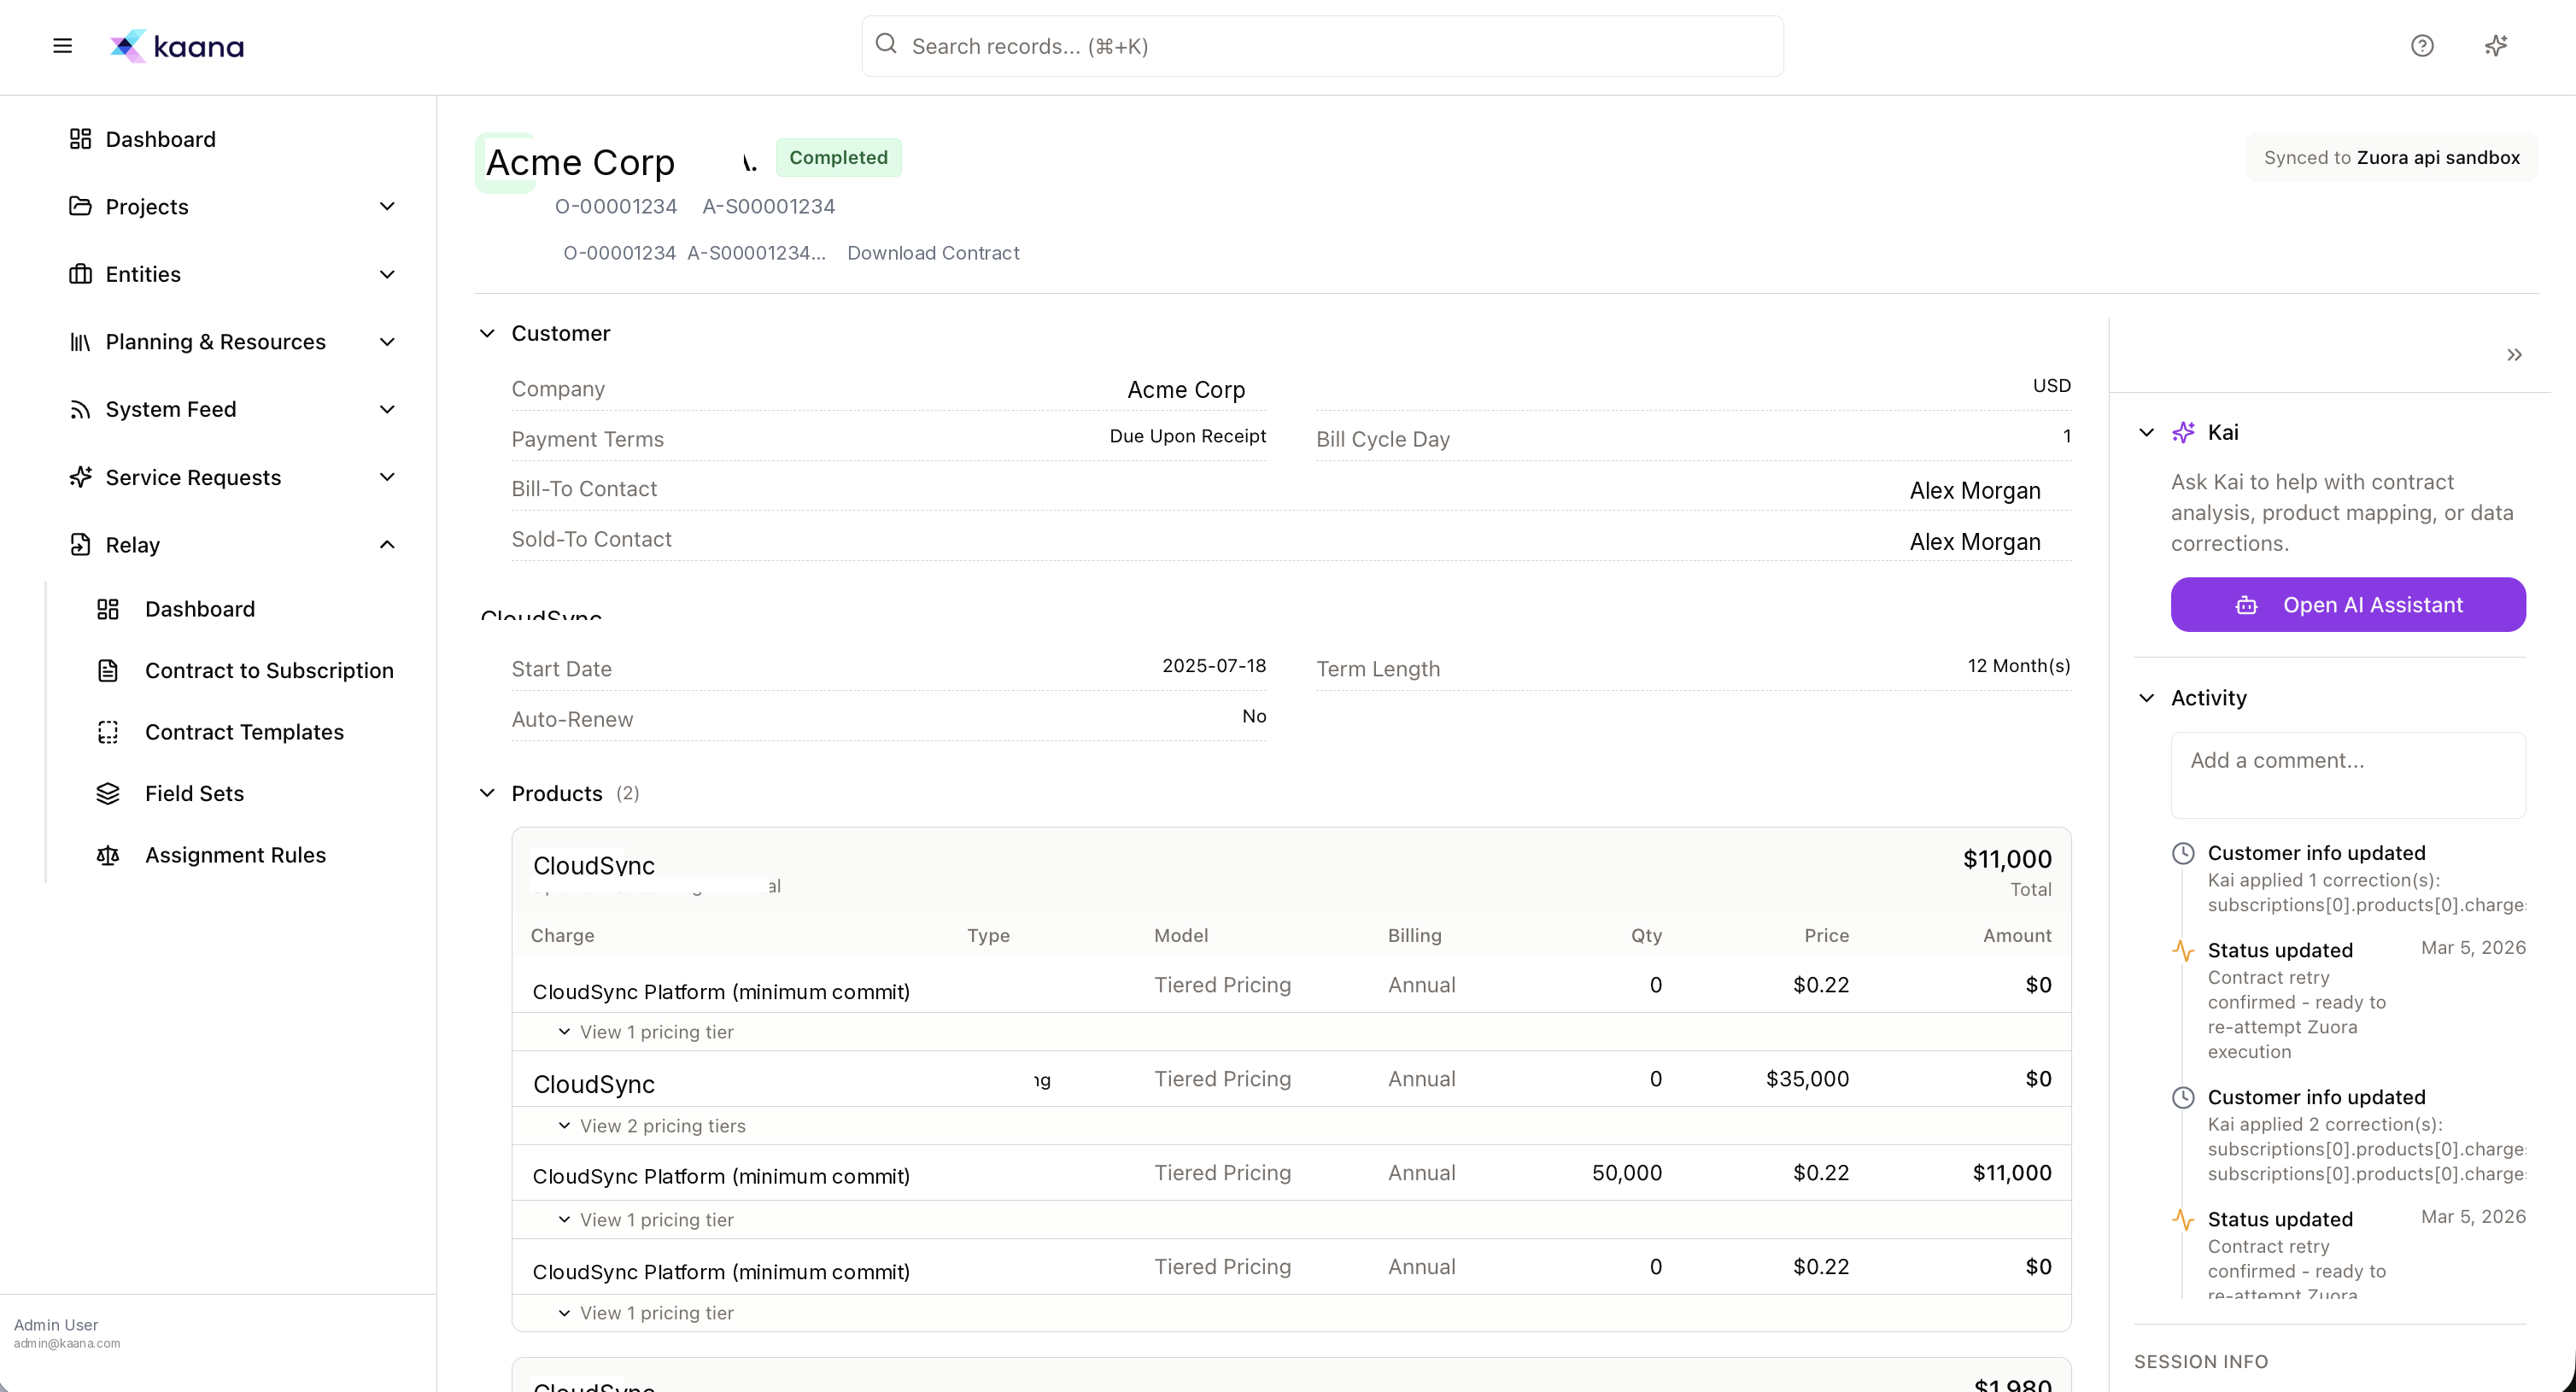
Task: Collapse the Customer section
Action: point(487,333)
